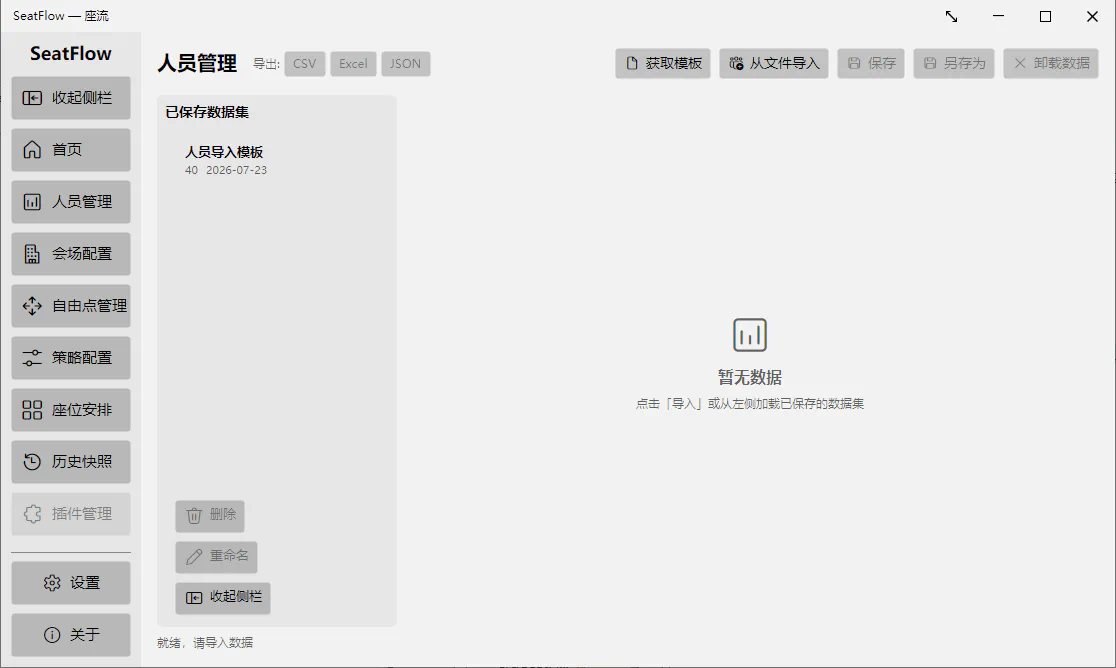Click the SeatFlow sidebar logo text

coord(70,53)
